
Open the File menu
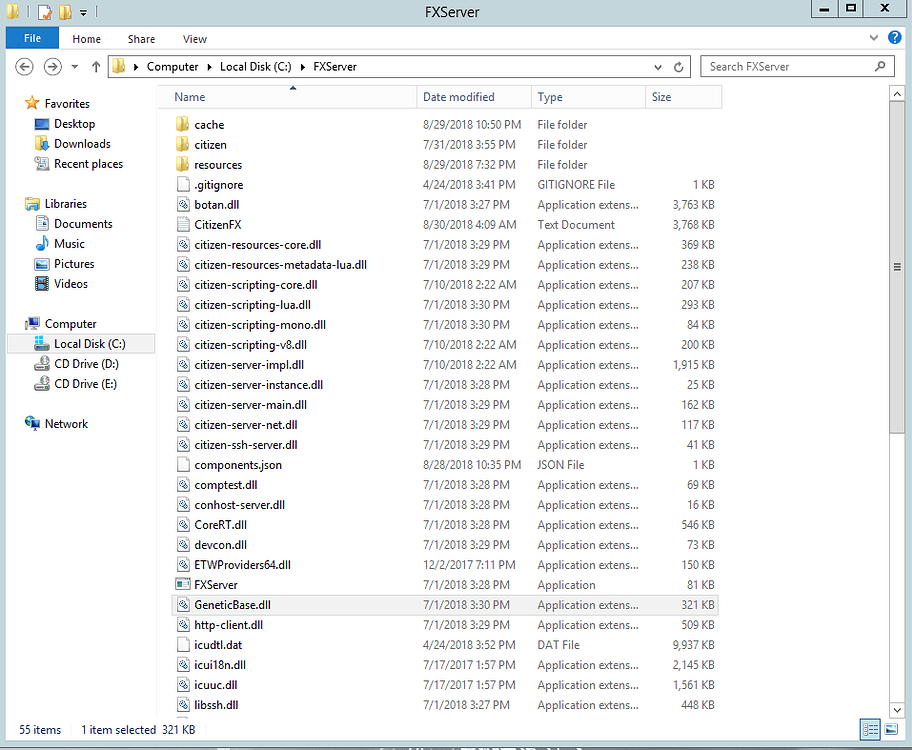point(32,39)
